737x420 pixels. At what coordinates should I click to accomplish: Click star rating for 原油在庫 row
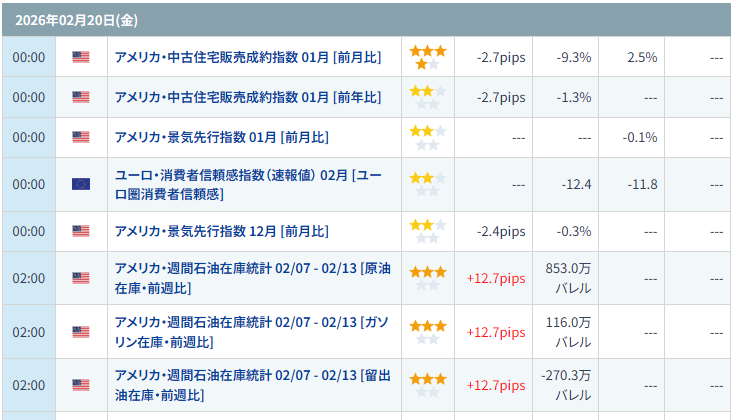[428, 278]
